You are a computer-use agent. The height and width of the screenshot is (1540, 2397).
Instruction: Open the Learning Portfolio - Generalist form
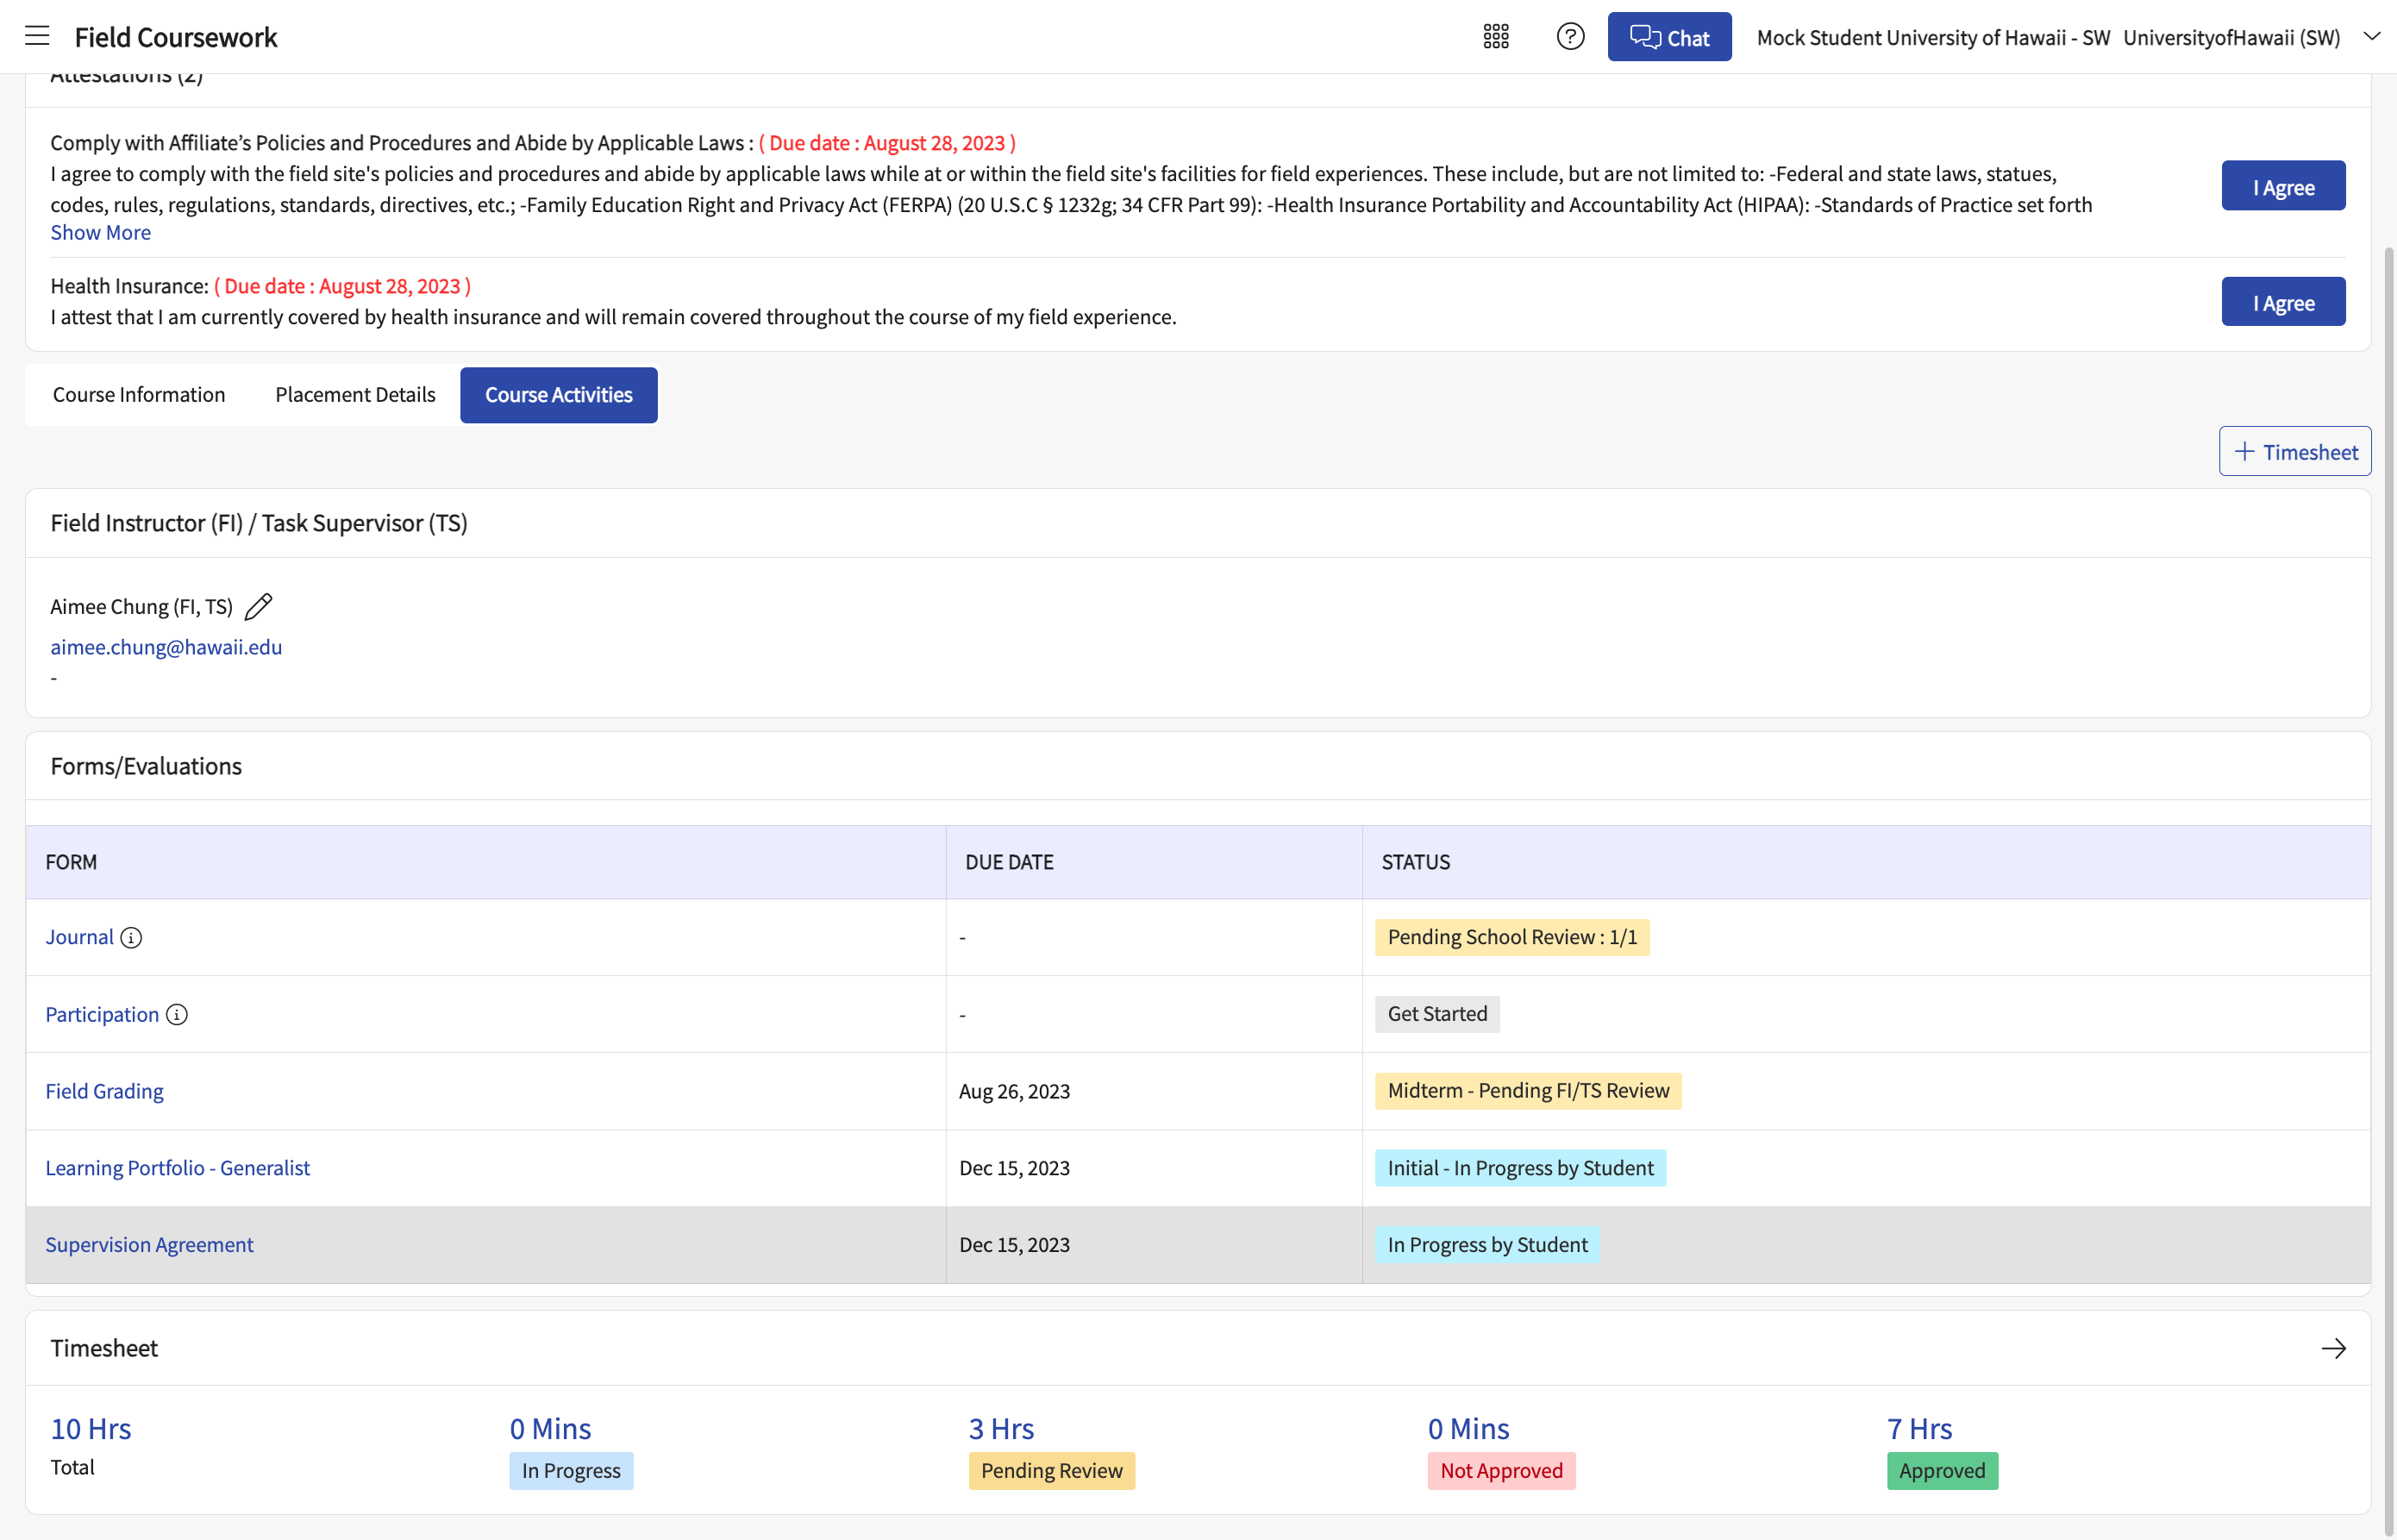click(178, 1168)
